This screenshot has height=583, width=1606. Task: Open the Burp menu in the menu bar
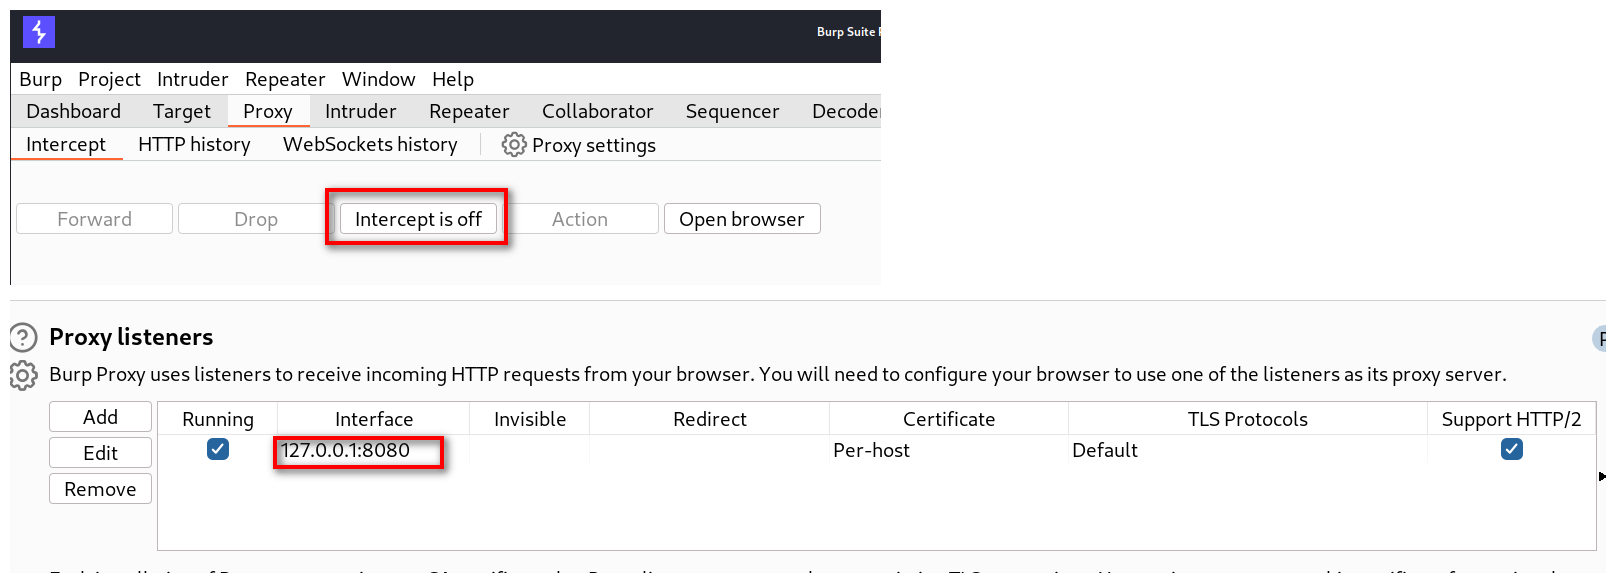[40, 79]
